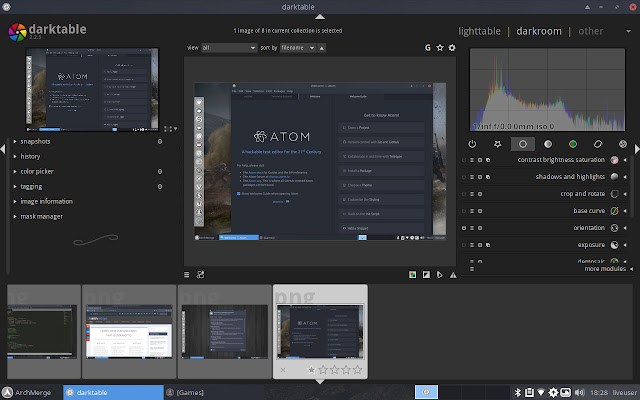Select second filmstrip thumbnail with white webpage
The height and width of the screenshot is (400, 640).
(129, 332)
